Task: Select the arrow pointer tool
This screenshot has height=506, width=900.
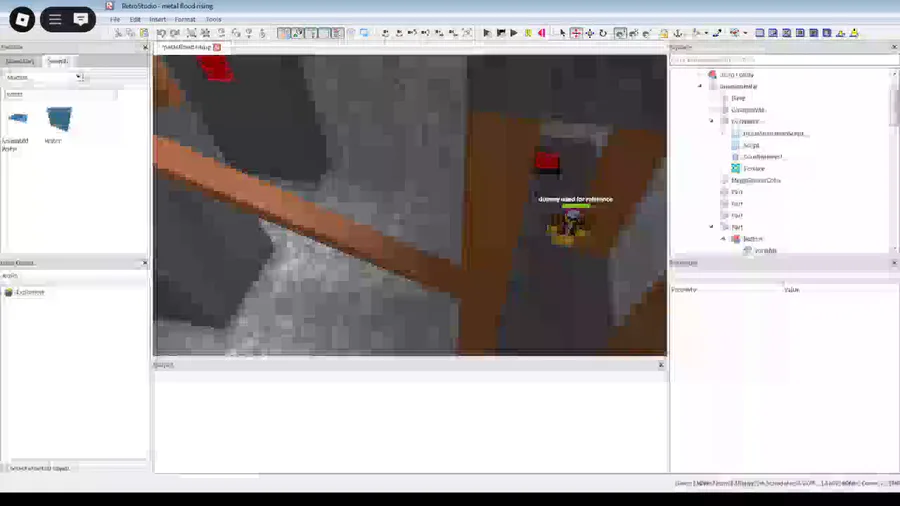Action: coord(562,33)
